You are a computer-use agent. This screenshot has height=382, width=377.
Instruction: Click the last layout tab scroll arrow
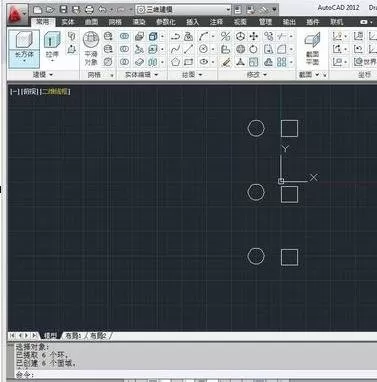tap(34, 335)
